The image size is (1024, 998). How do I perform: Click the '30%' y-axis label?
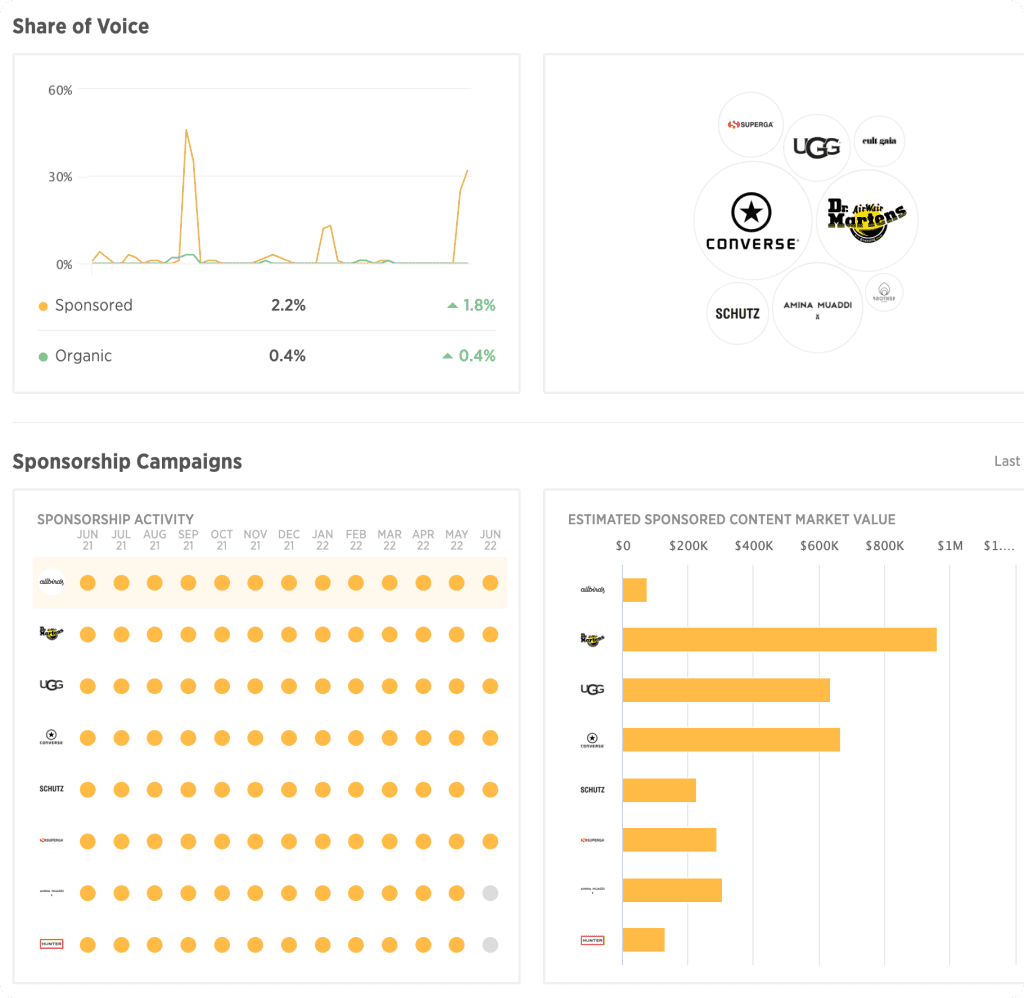(x=60, y=177)
